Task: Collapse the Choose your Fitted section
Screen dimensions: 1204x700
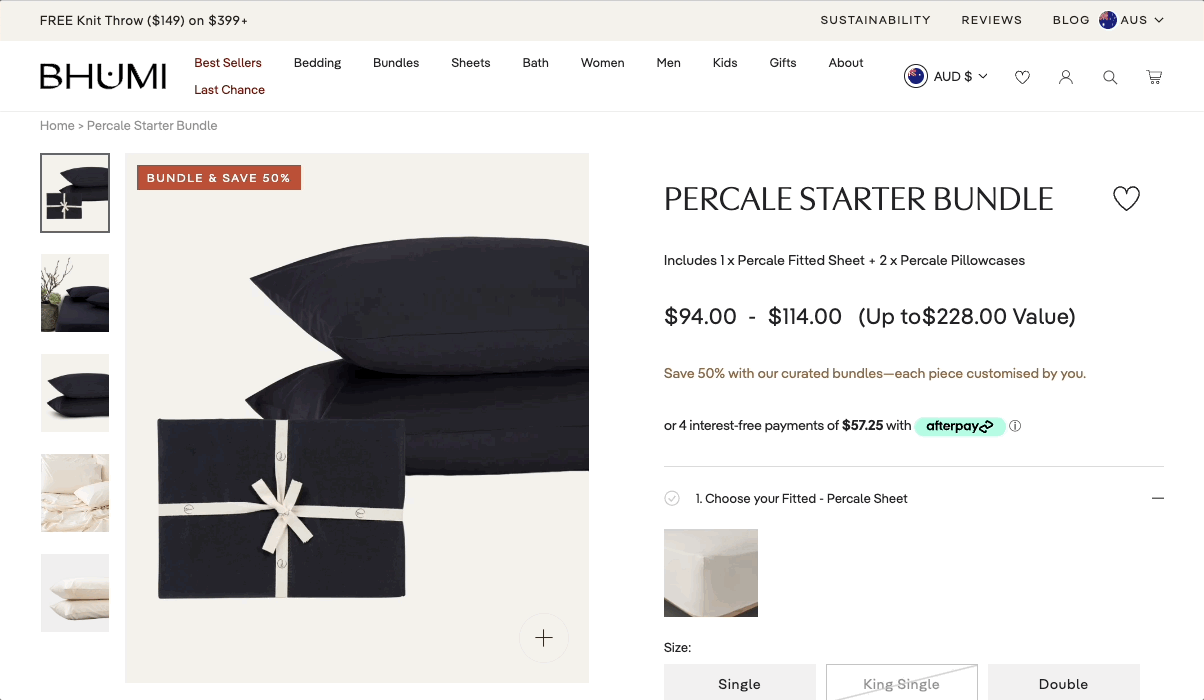Action: click(x=1157, y=498)
